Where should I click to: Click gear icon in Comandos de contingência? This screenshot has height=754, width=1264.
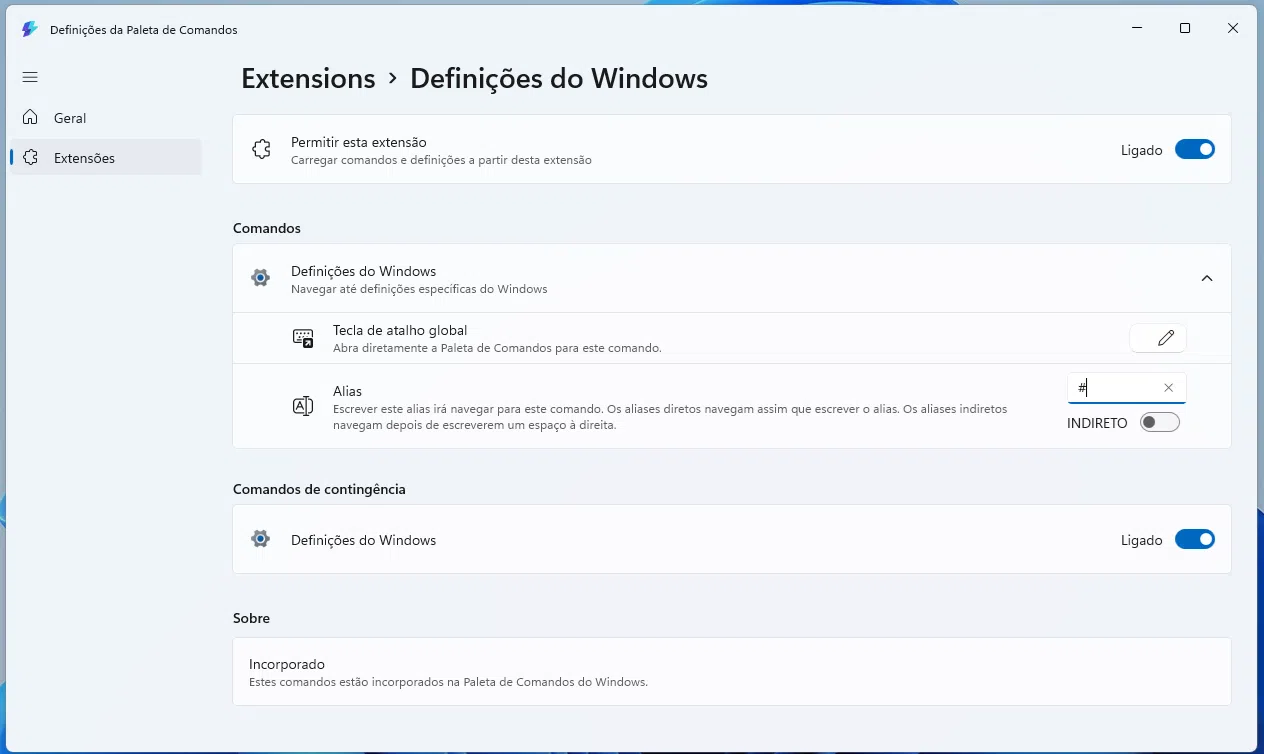[x=261, y=540]
